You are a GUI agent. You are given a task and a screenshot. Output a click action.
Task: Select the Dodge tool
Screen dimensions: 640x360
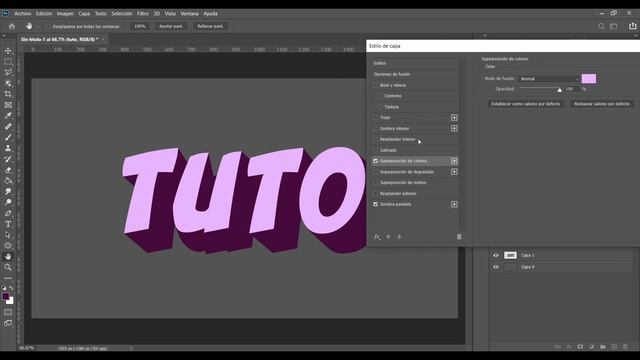coord(8,202)
